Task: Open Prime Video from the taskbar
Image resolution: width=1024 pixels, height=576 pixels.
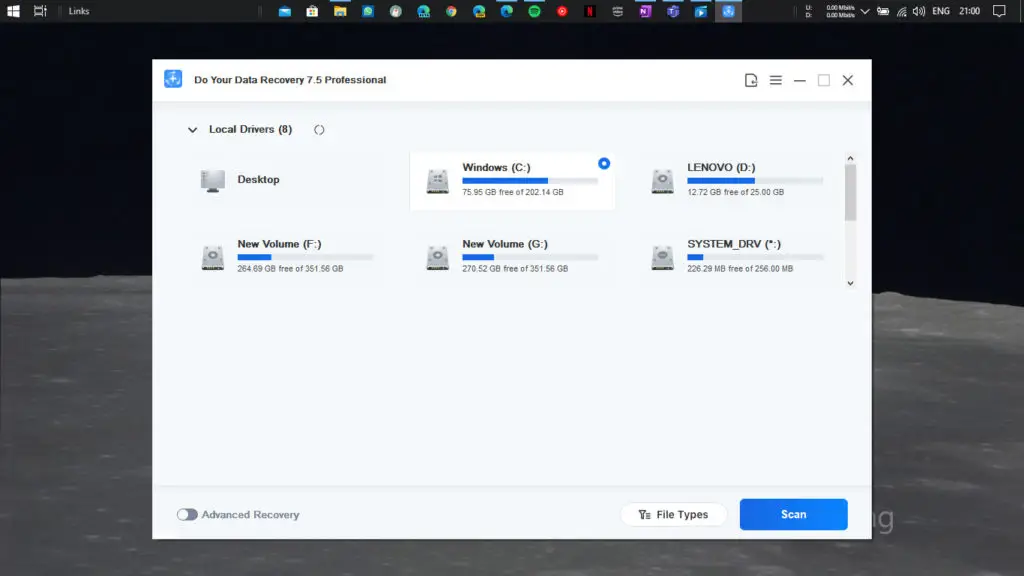Action: point(618,11)
